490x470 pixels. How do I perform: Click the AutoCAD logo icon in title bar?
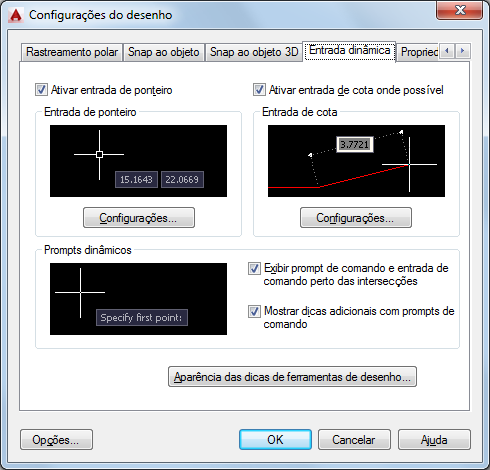pos(16,15)
